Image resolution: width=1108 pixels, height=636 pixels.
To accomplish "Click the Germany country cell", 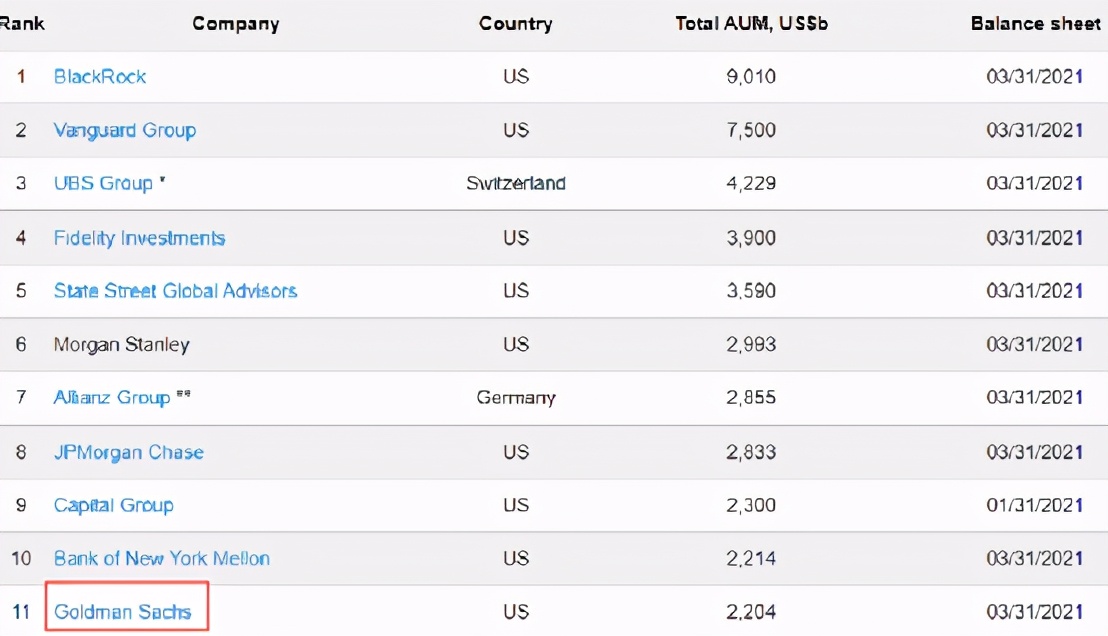I will point(515,398).
